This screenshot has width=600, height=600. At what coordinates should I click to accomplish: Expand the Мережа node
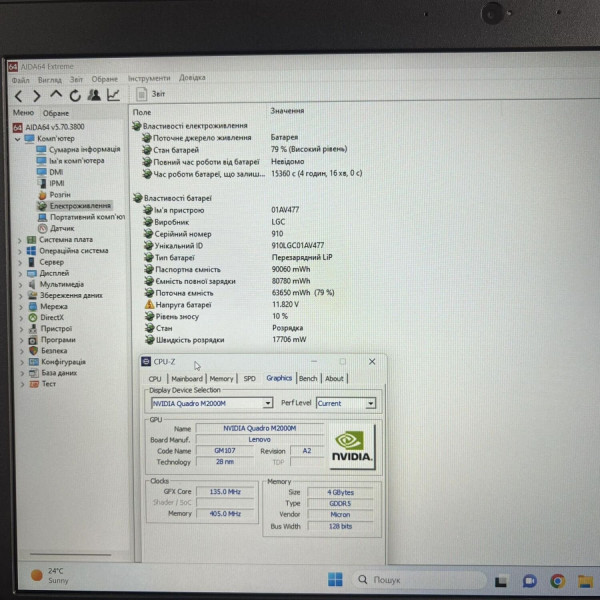21,307
